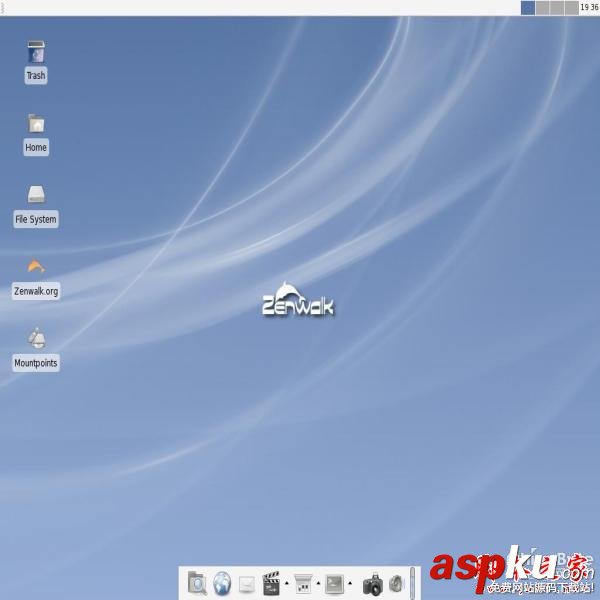Open the File System drive icon
This screenshot has height=600, width=600.
pos(36,194)
